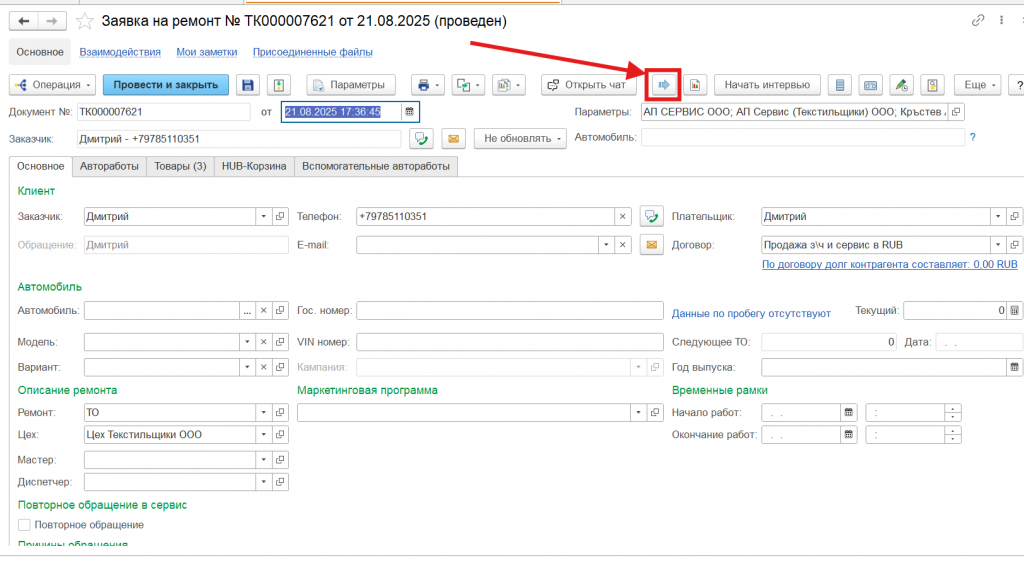
Task: Click into the VIN номер input field
Action: click(x=509, y=341)
